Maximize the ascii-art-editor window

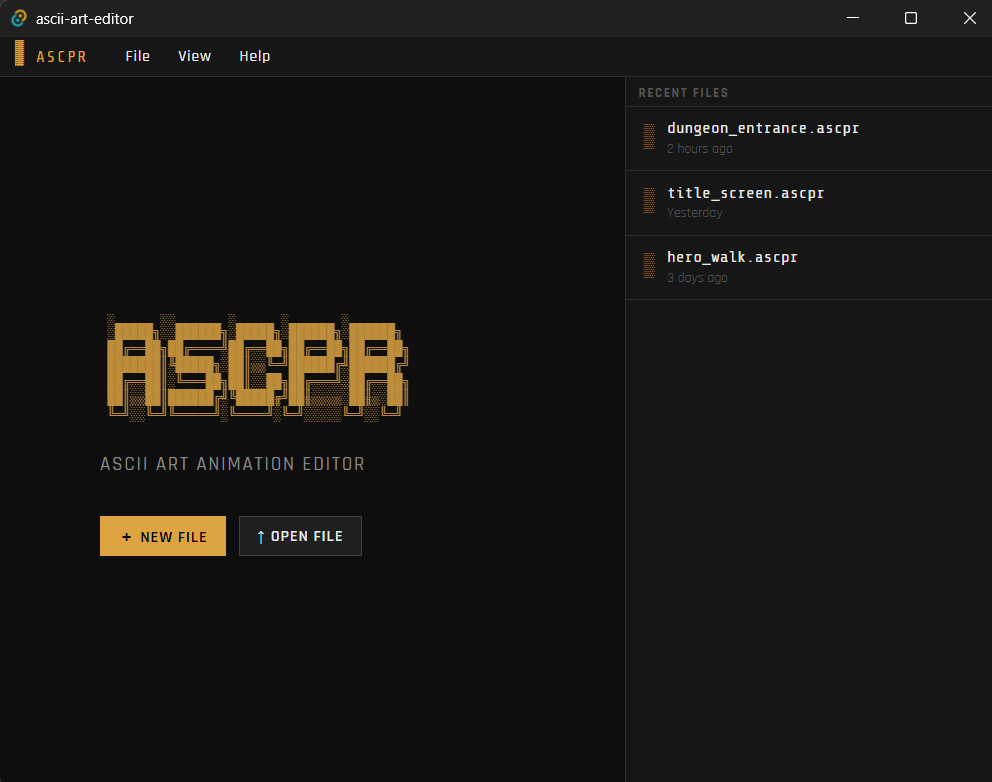(911, 18)
